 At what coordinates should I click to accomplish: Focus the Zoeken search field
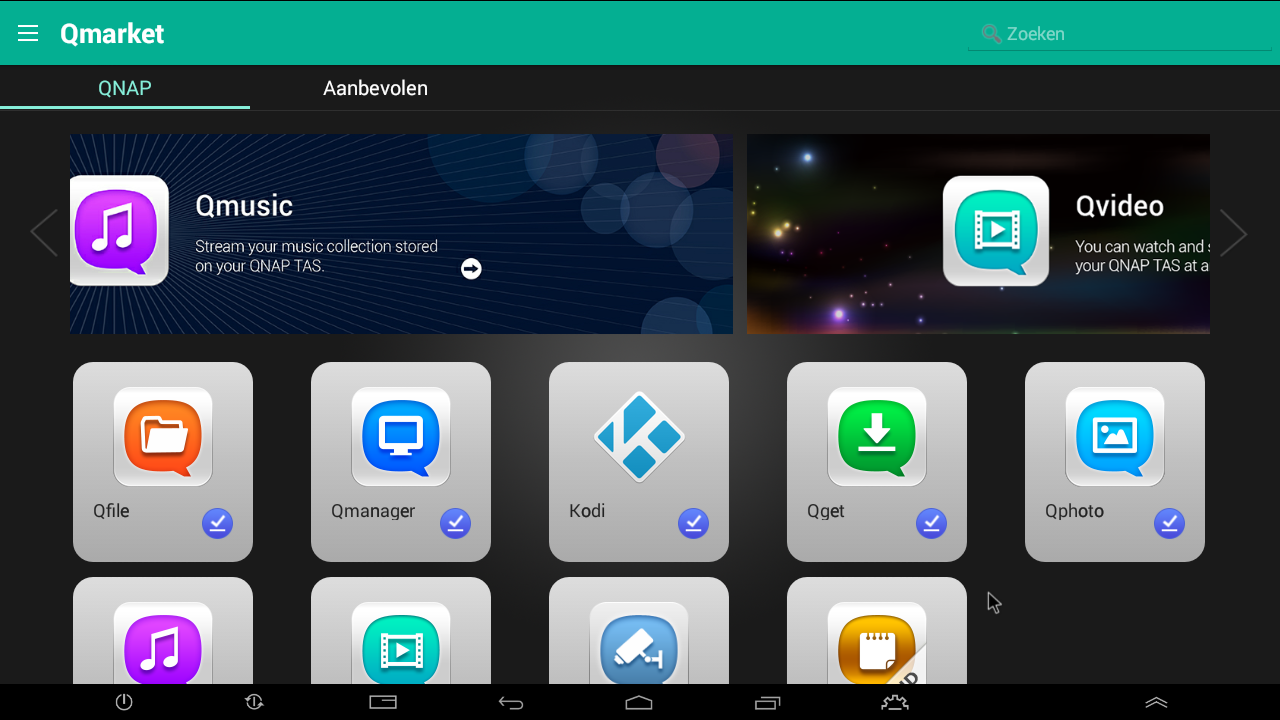[x=1120, y=34]
